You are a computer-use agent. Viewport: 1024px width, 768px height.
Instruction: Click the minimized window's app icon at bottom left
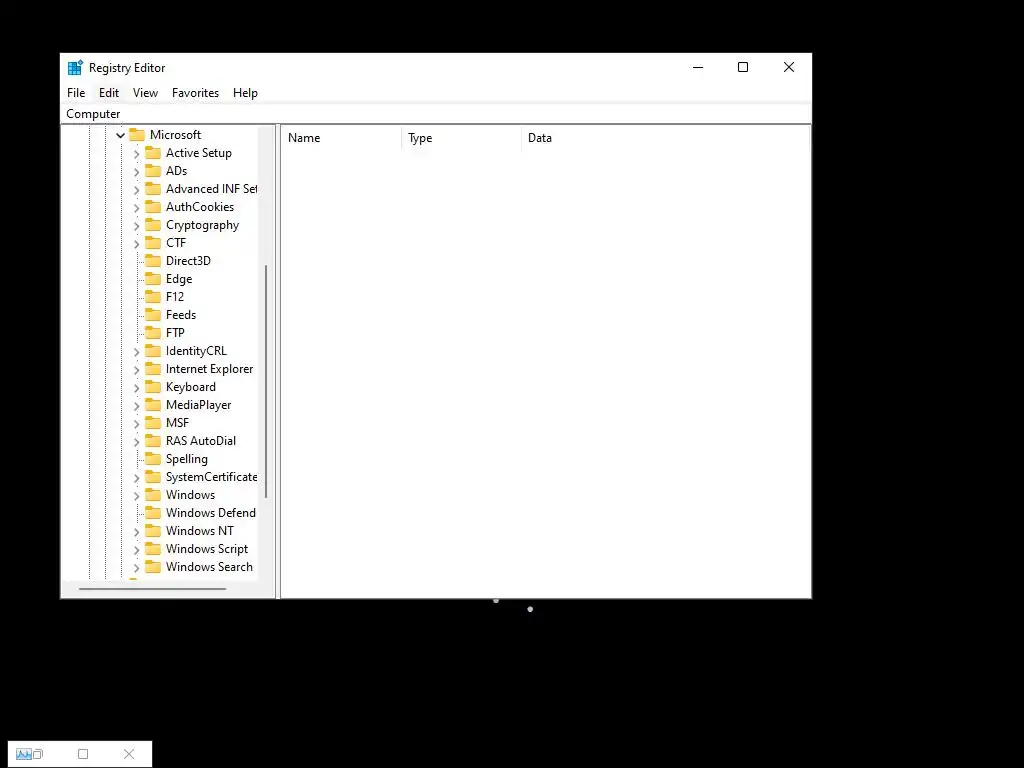24,754
